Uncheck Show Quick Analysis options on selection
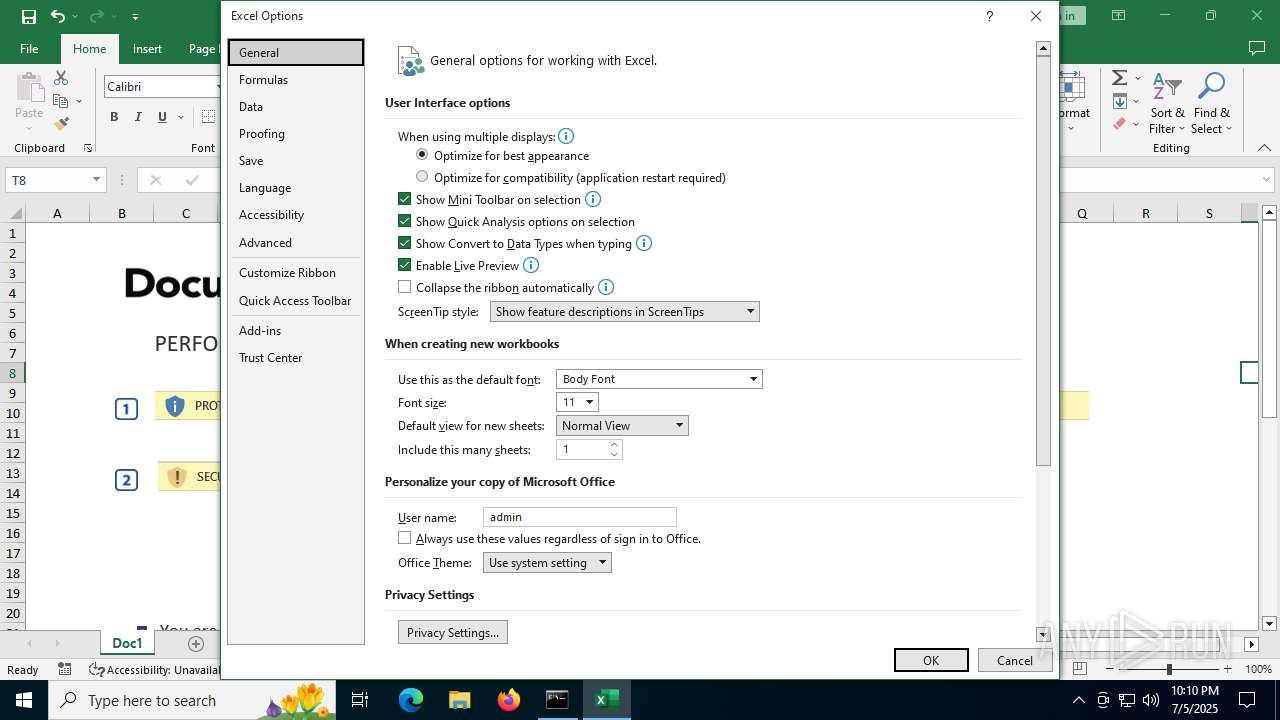1280x720 pixels. 404,221
